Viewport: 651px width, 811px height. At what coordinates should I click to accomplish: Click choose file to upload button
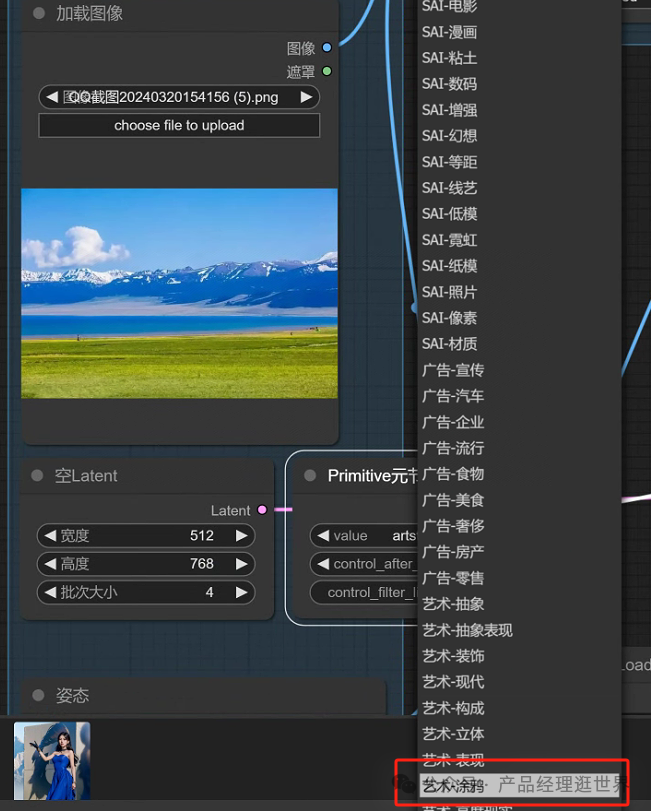tap(179, 125)
